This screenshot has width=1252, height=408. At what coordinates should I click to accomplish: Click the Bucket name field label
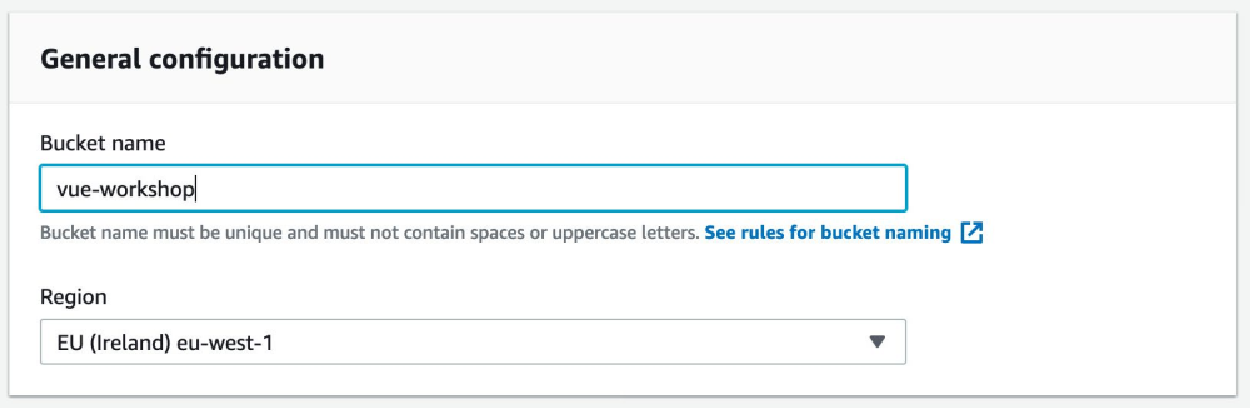[x=102, y=143]
